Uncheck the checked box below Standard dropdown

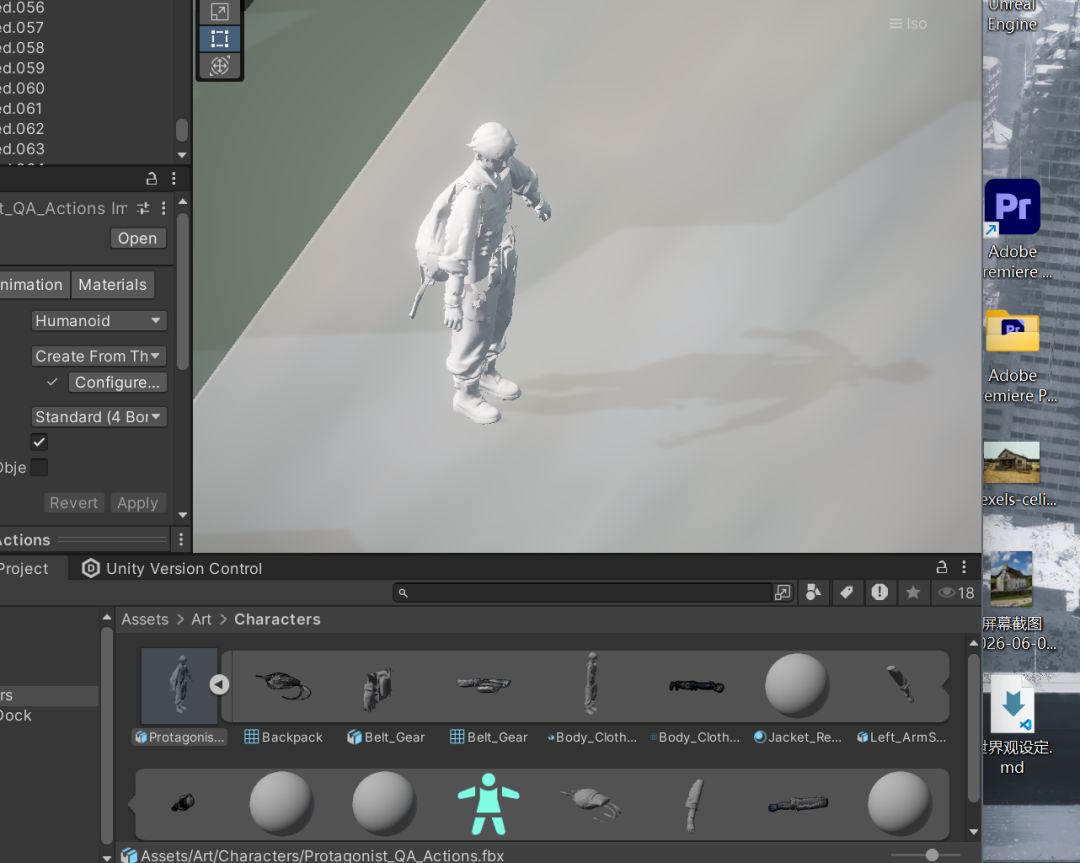pos(39,442)
